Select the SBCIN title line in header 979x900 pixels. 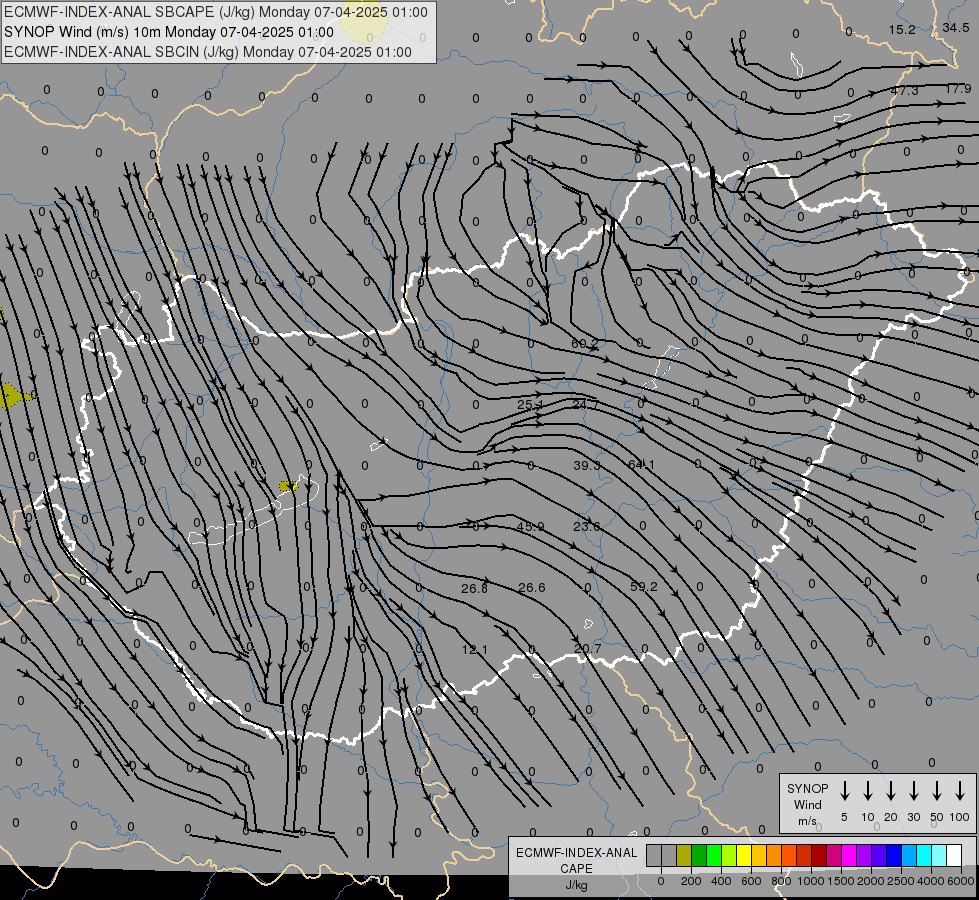pos(208,52)
